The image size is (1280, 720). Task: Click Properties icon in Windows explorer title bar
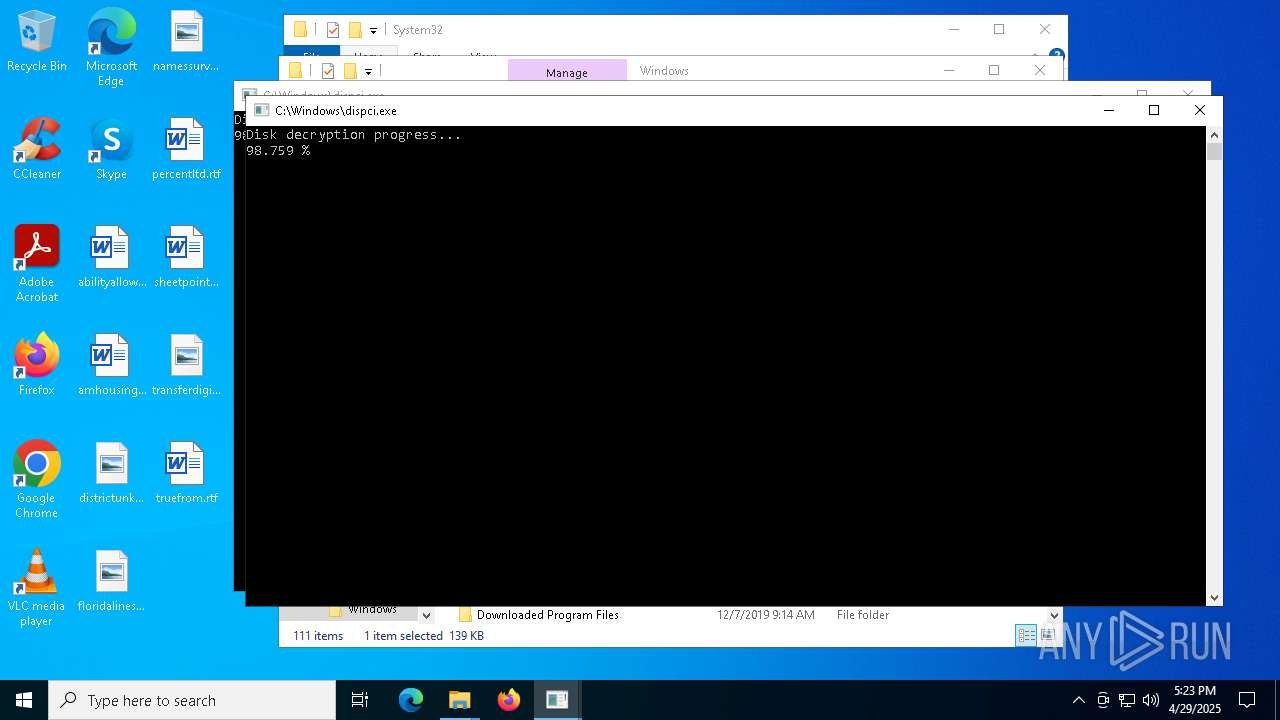coord(327,70)
